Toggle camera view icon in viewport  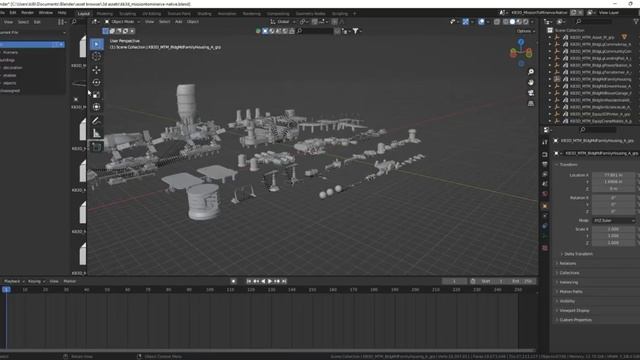pos(531,93)
